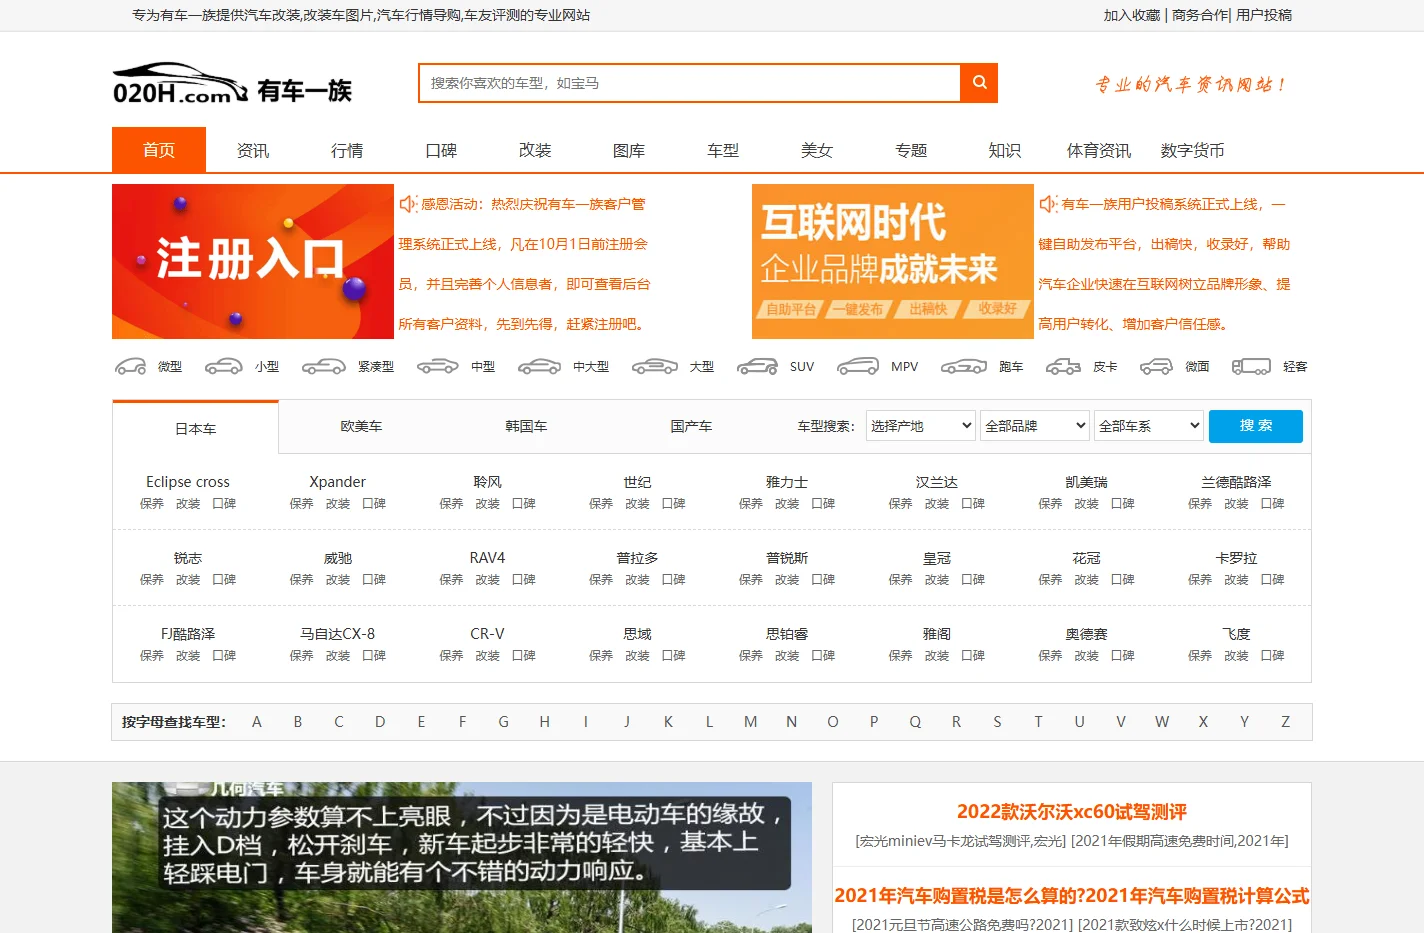Click the speaker icon beside 感恩活动 notice
The height and width of the screenshot is (933, 1424).
408,204
